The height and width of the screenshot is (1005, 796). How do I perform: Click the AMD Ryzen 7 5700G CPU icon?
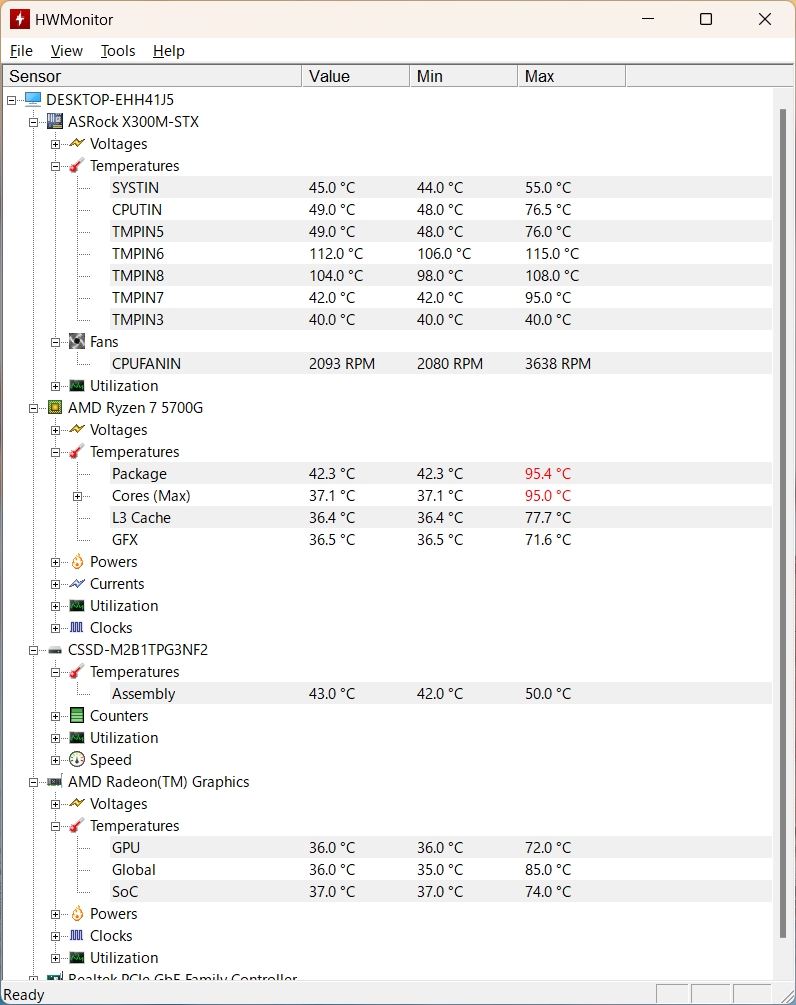click(55, 407)
